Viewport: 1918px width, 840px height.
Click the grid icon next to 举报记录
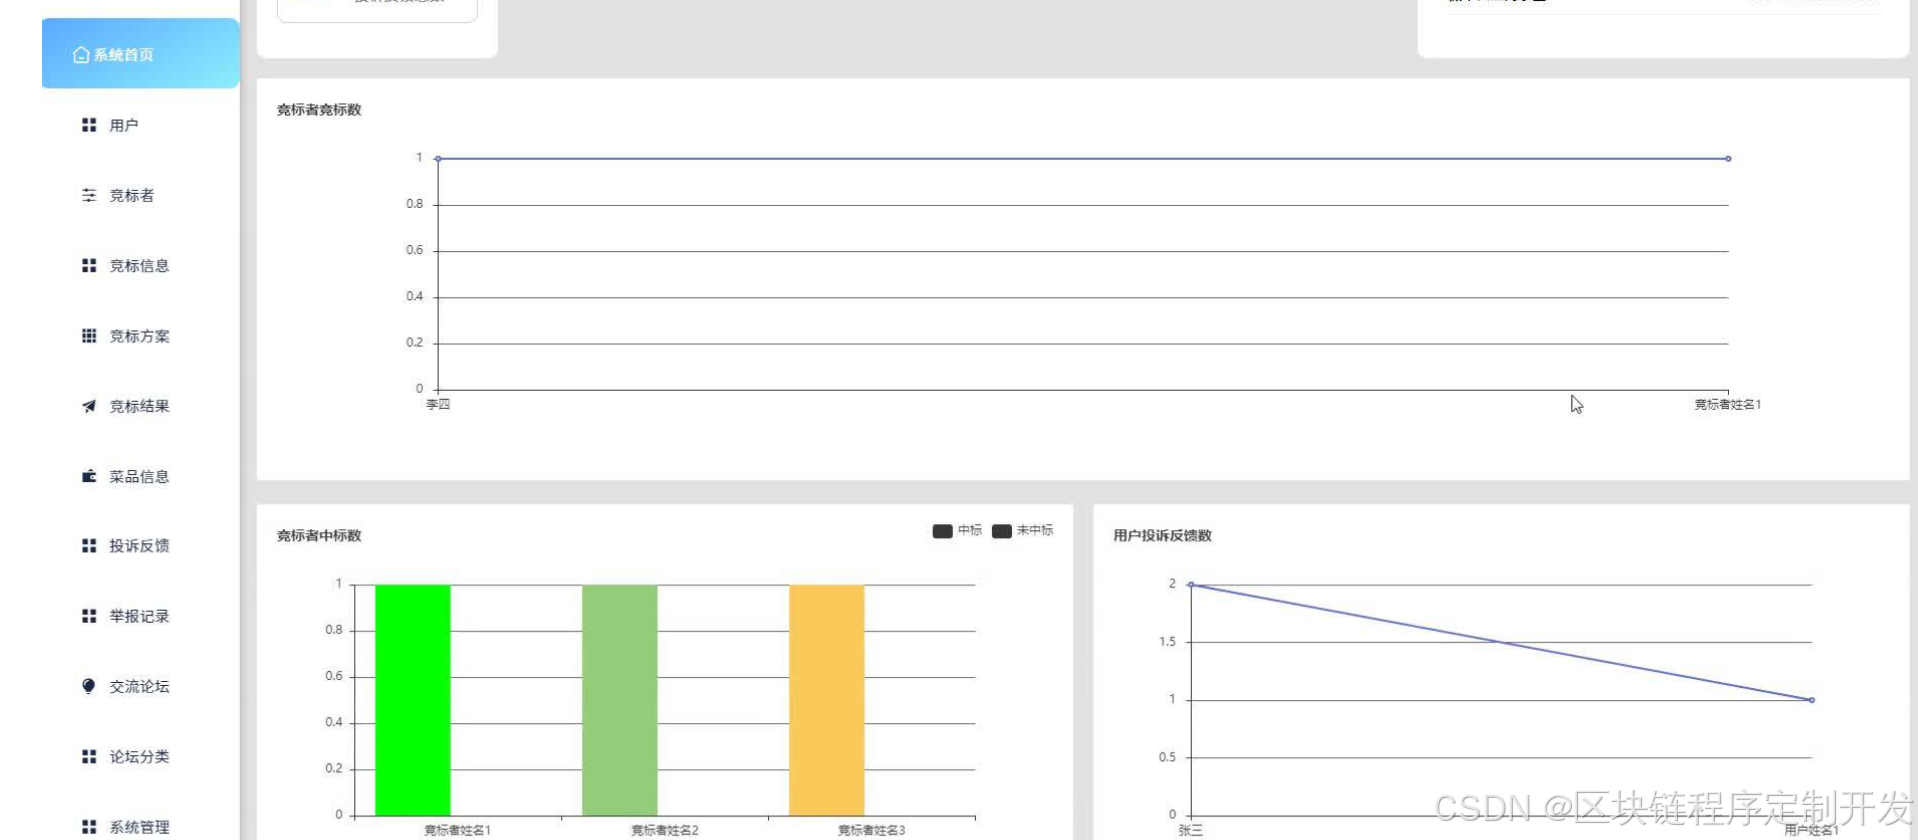click(89, 616)
